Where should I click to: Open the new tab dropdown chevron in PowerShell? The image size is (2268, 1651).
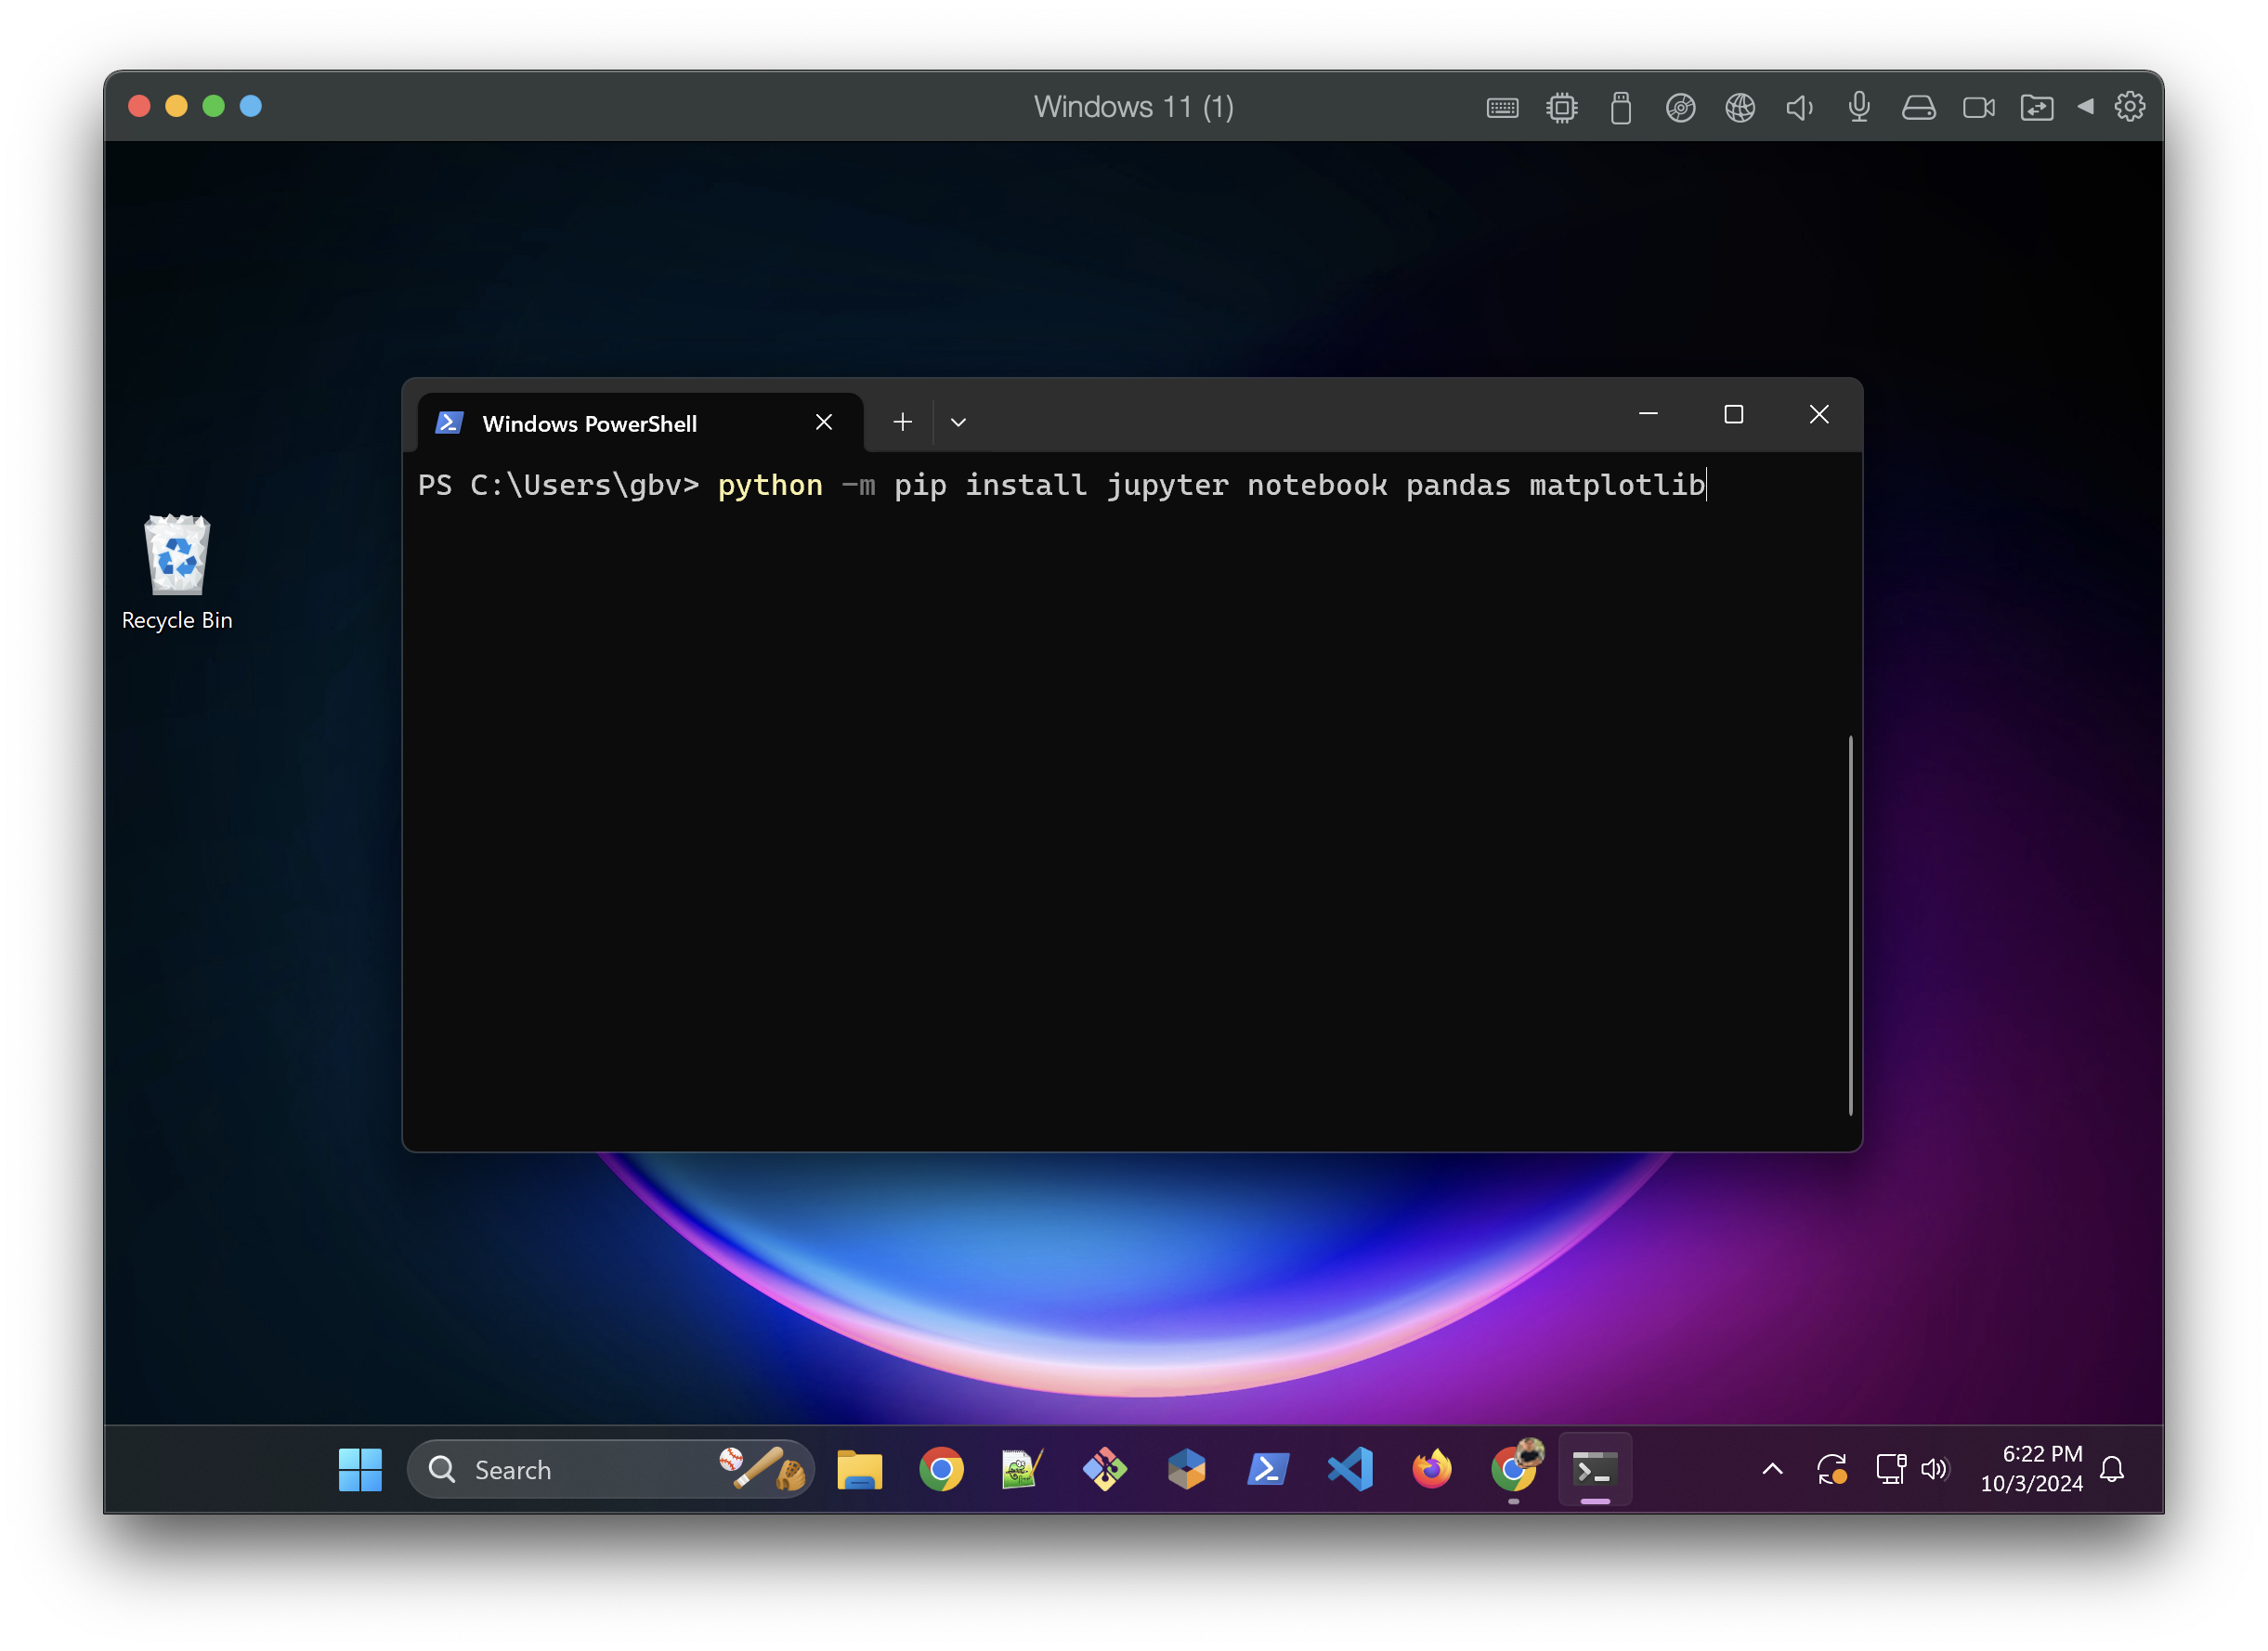[x=958, y=423]
